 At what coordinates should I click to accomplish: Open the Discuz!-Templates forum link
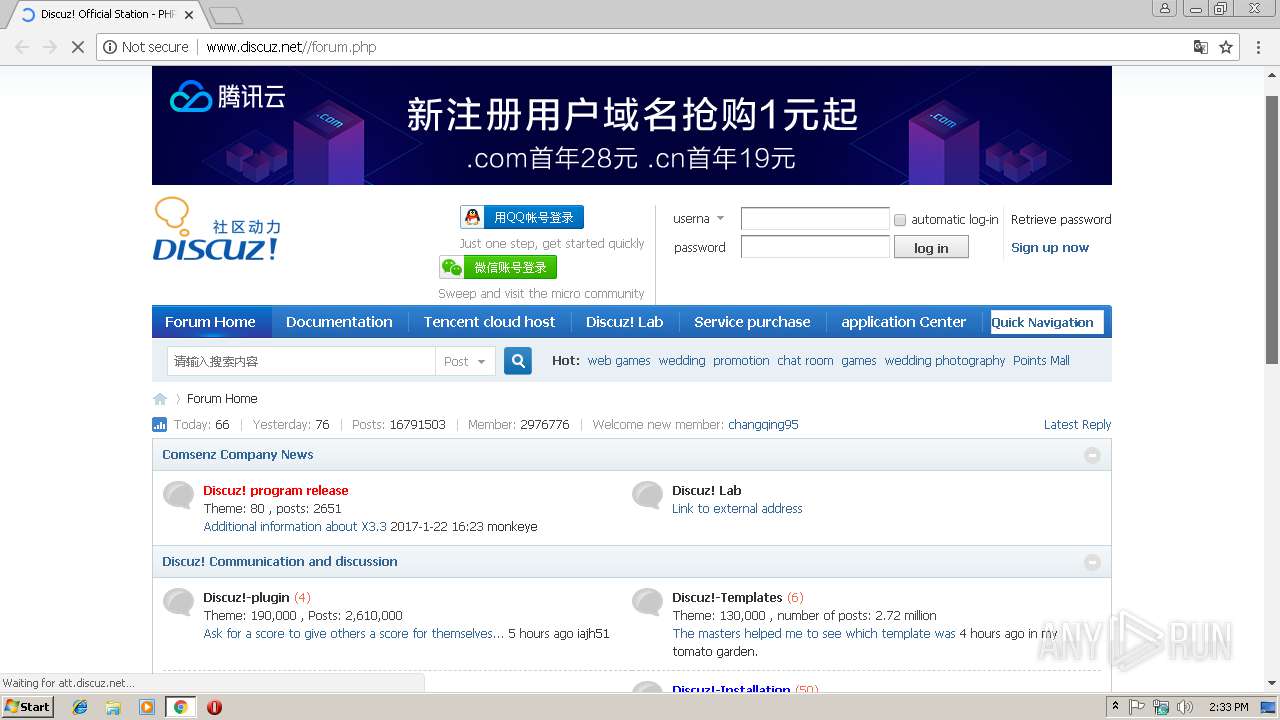727,598
